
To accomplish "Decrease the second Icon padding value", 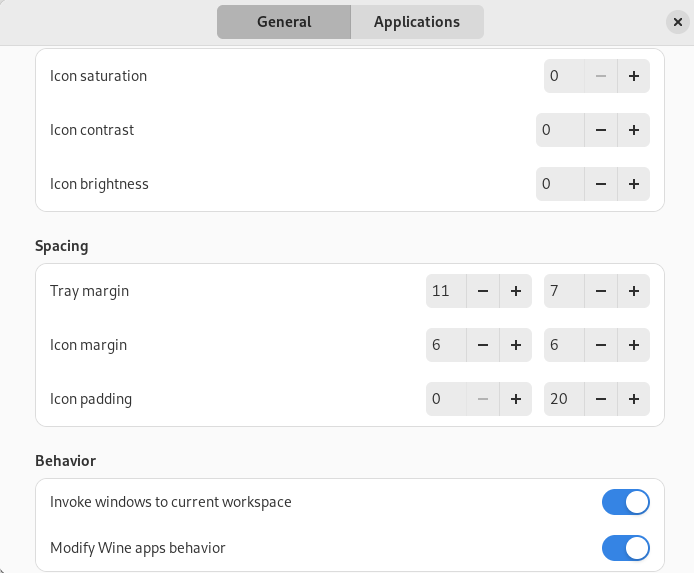I will coord(601,399).
